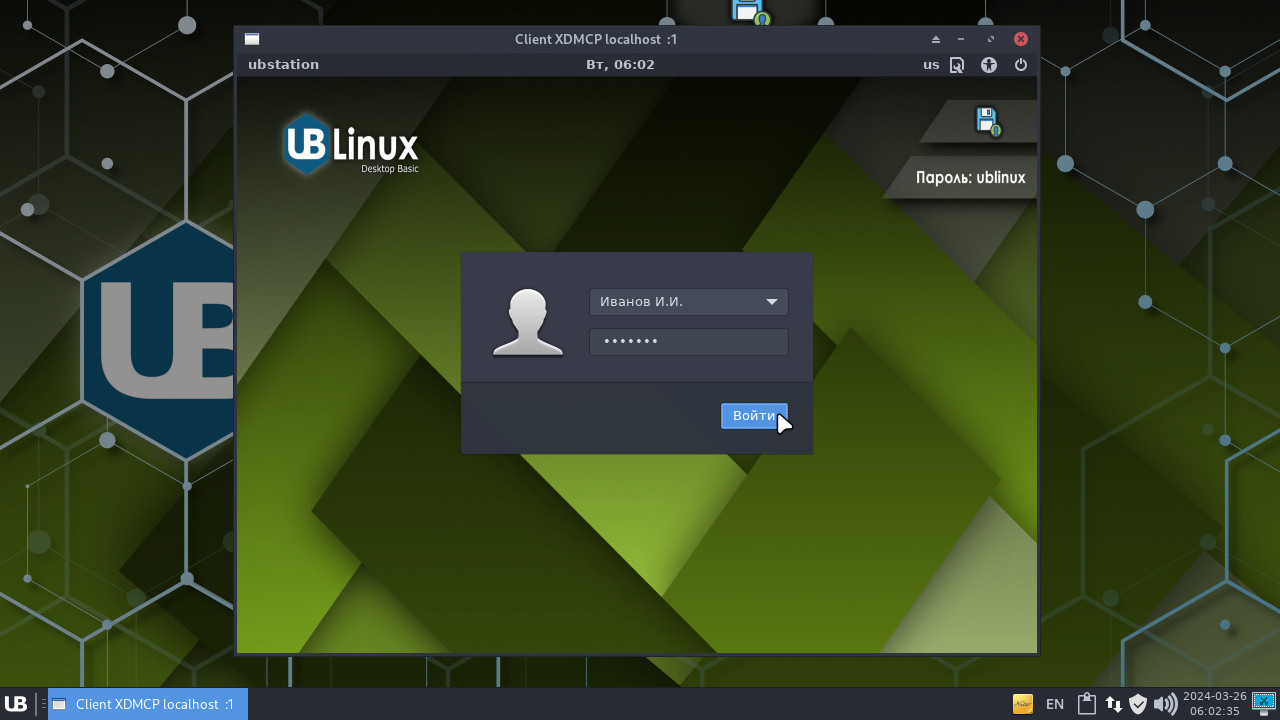Maximize the Client XDMCP window

991,39
